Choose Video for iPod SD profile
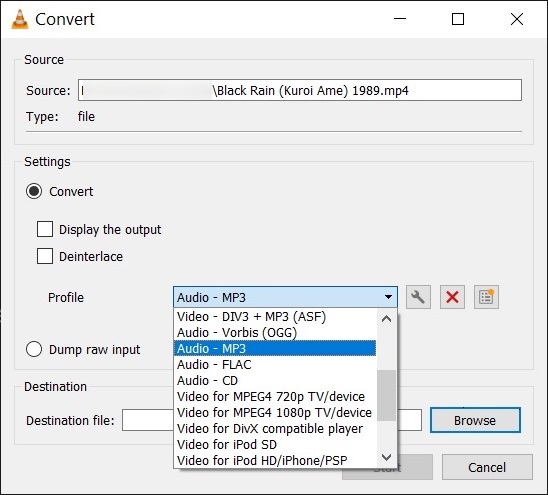 pos(275,445)
